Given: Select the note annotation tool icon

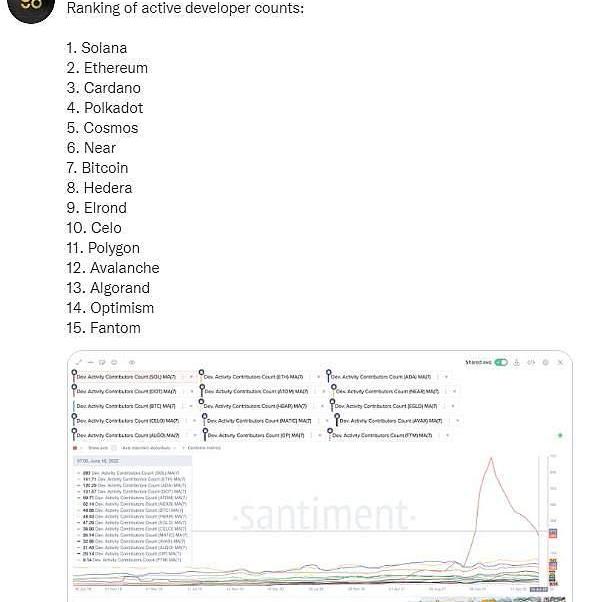Looking at the screenshot, I should click(x=102, y=362).
